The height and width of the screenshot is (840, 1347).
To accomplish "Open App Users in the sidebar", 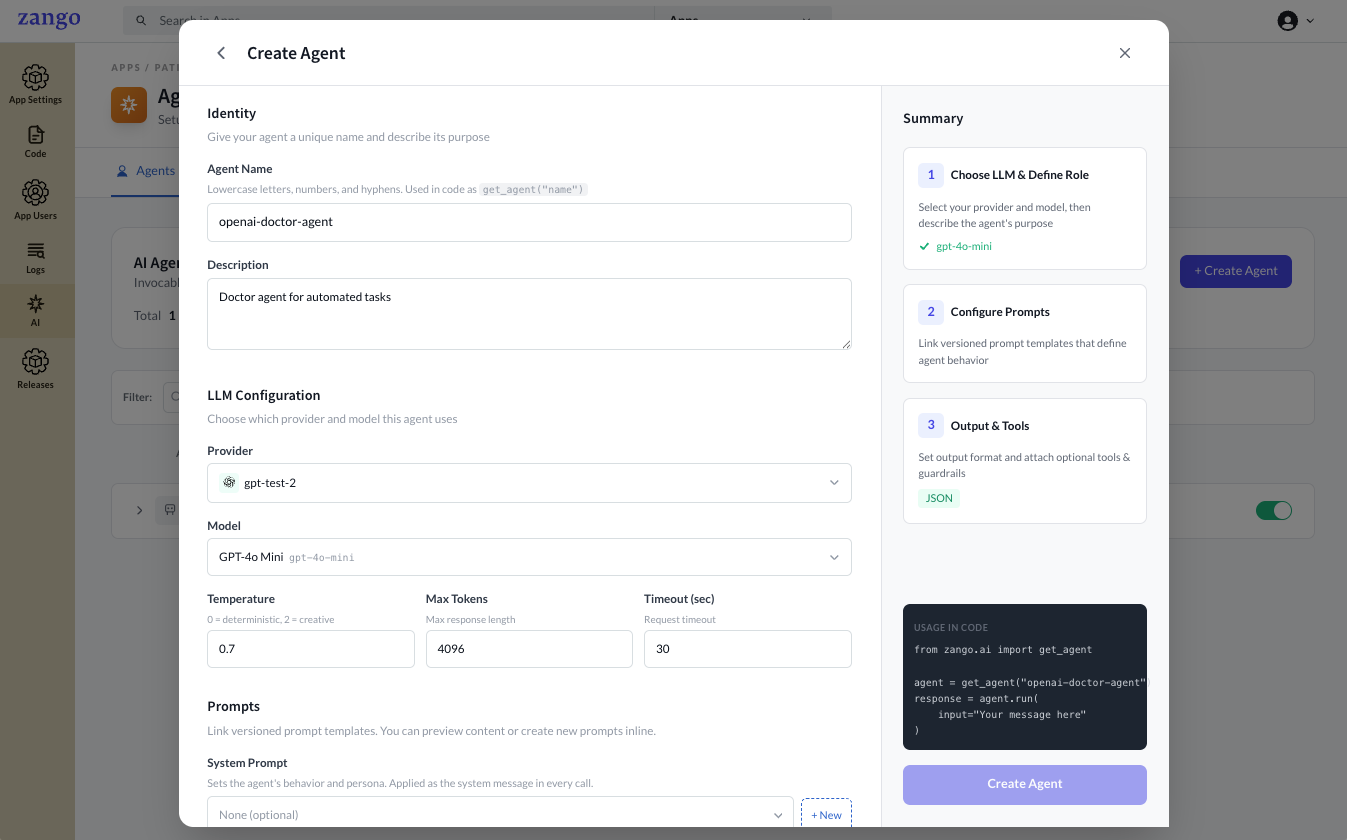I will [x=36, y=200].
